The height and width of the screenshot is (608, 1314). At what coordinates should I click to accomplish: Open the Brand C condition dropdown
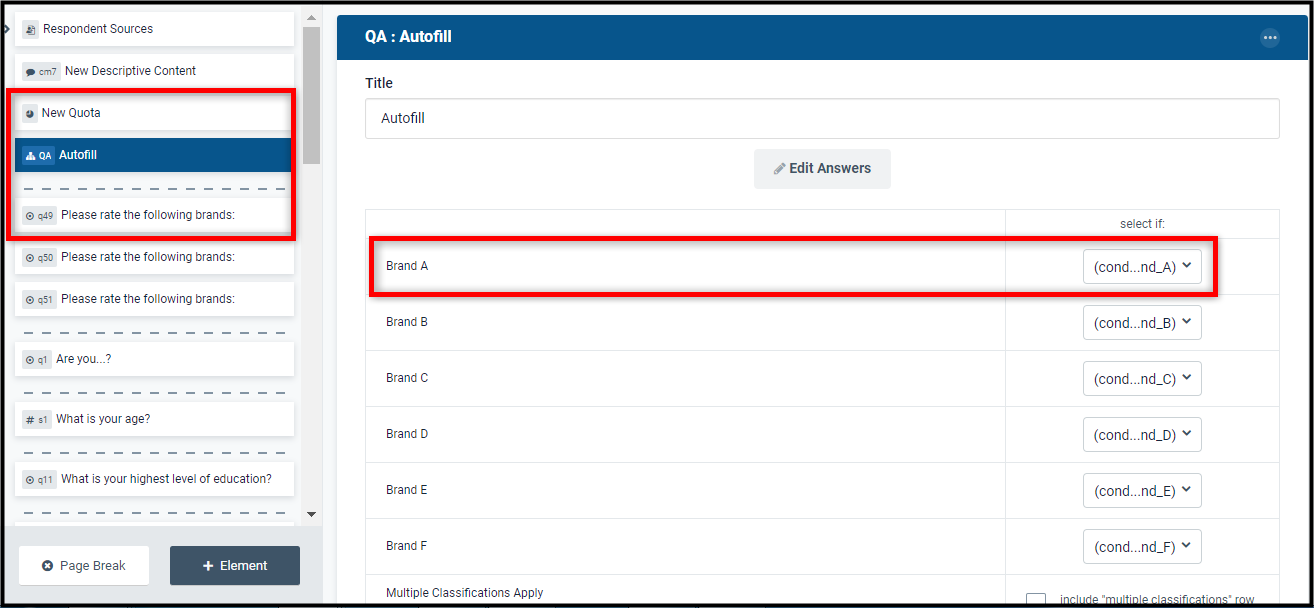(1142, 379)
